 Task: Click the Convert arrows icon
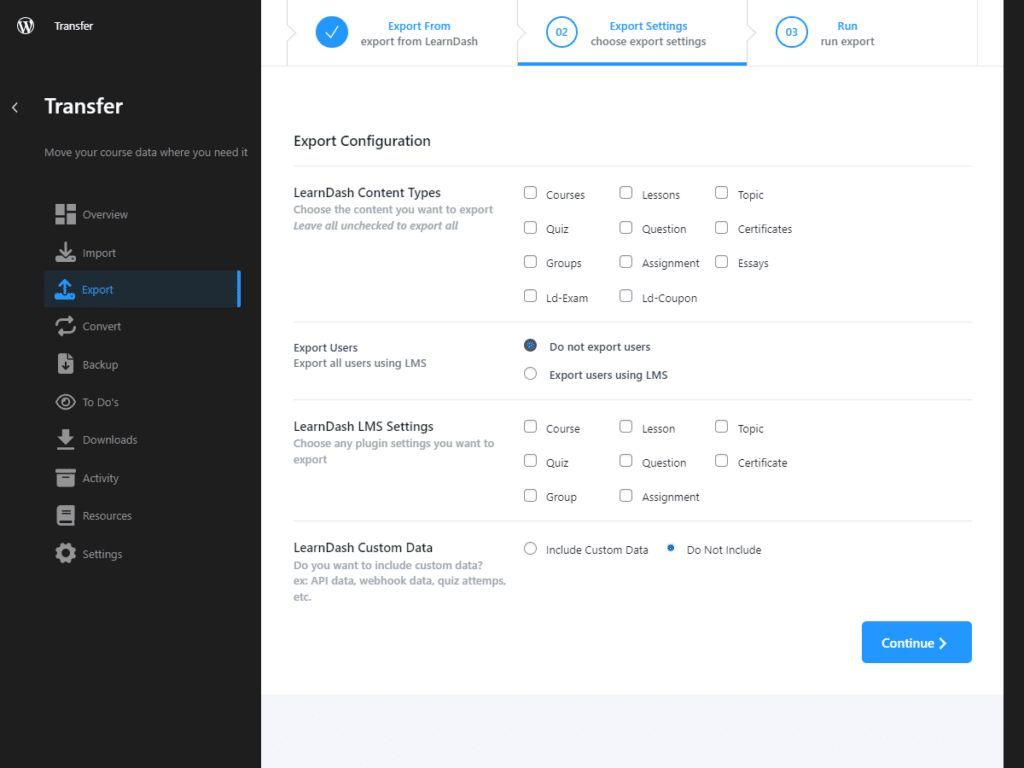coord(65,326)
